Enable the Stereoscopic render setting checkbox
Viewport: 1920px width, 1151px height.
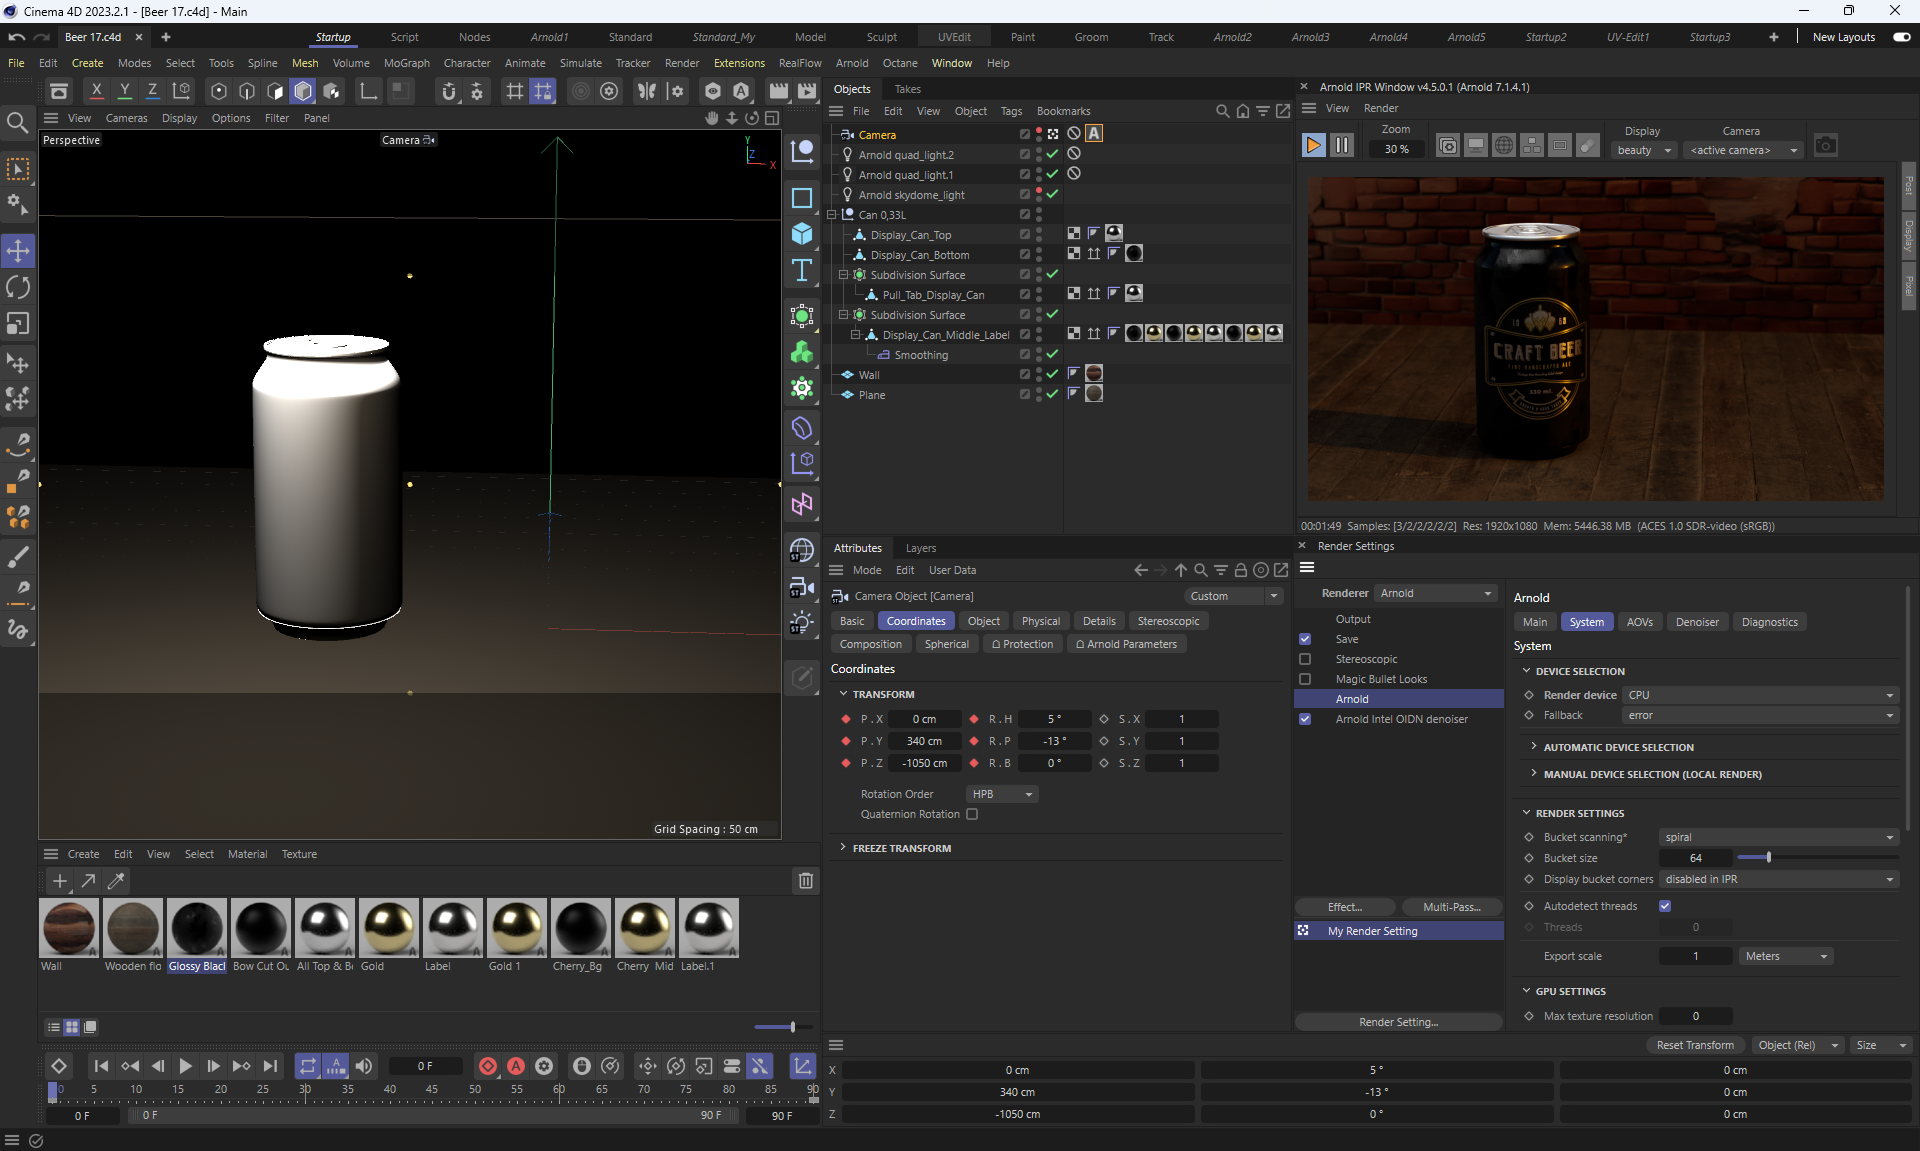point(1305,659)
